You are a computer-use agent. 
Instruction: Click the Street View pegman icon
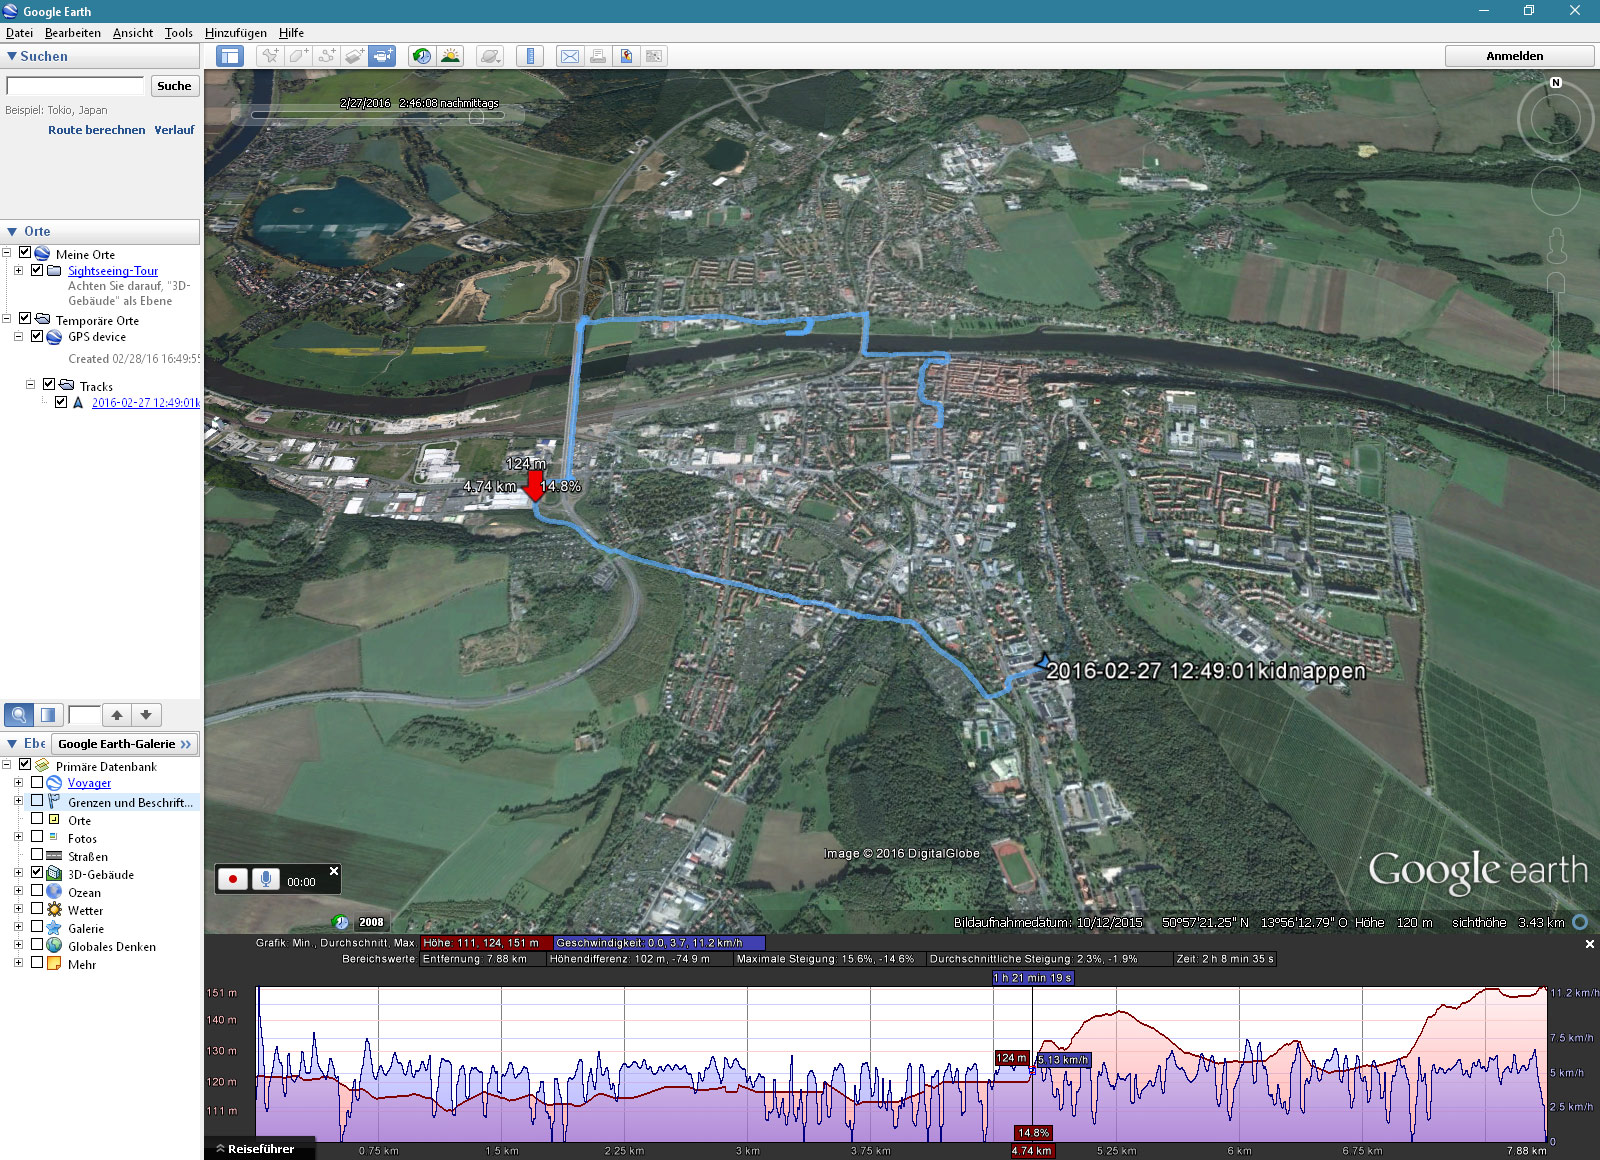point(1556,246)
